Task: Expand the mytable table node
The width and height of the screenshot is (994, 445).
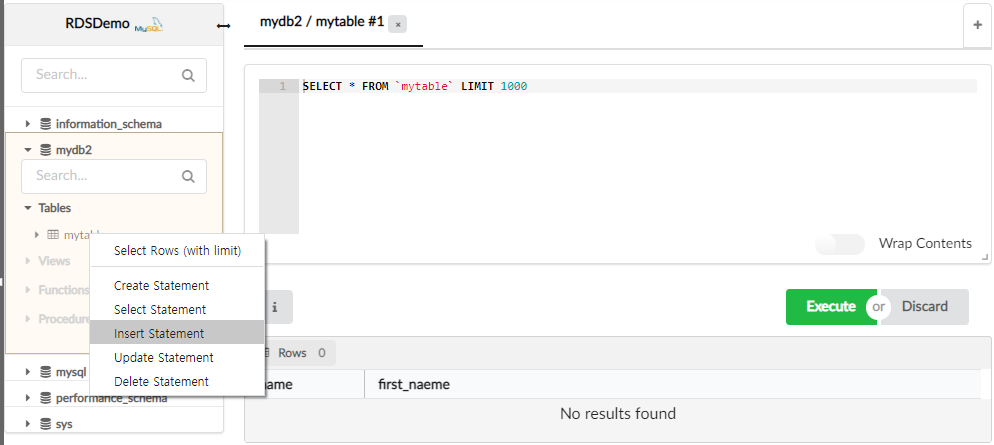Action: 37,235
